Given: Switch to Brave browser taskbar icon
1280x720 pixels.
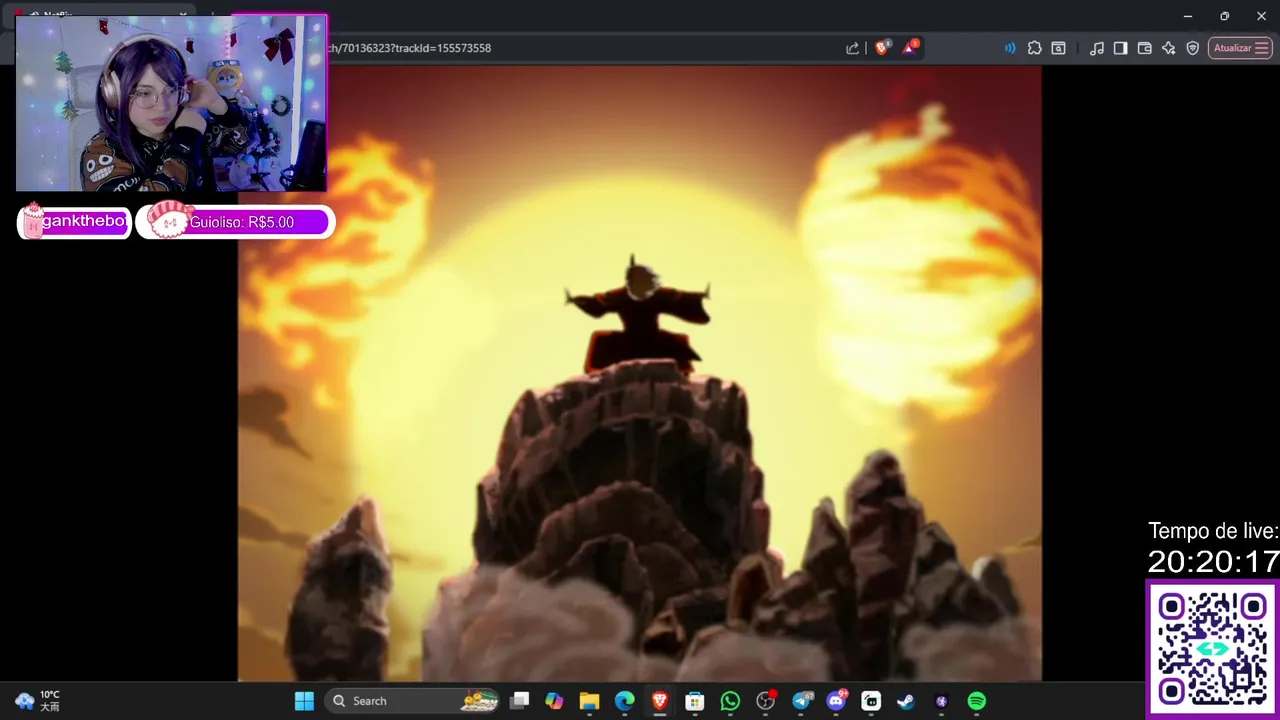Looking at the screenshot, I should pyautogui.click(x=660, y=701).
